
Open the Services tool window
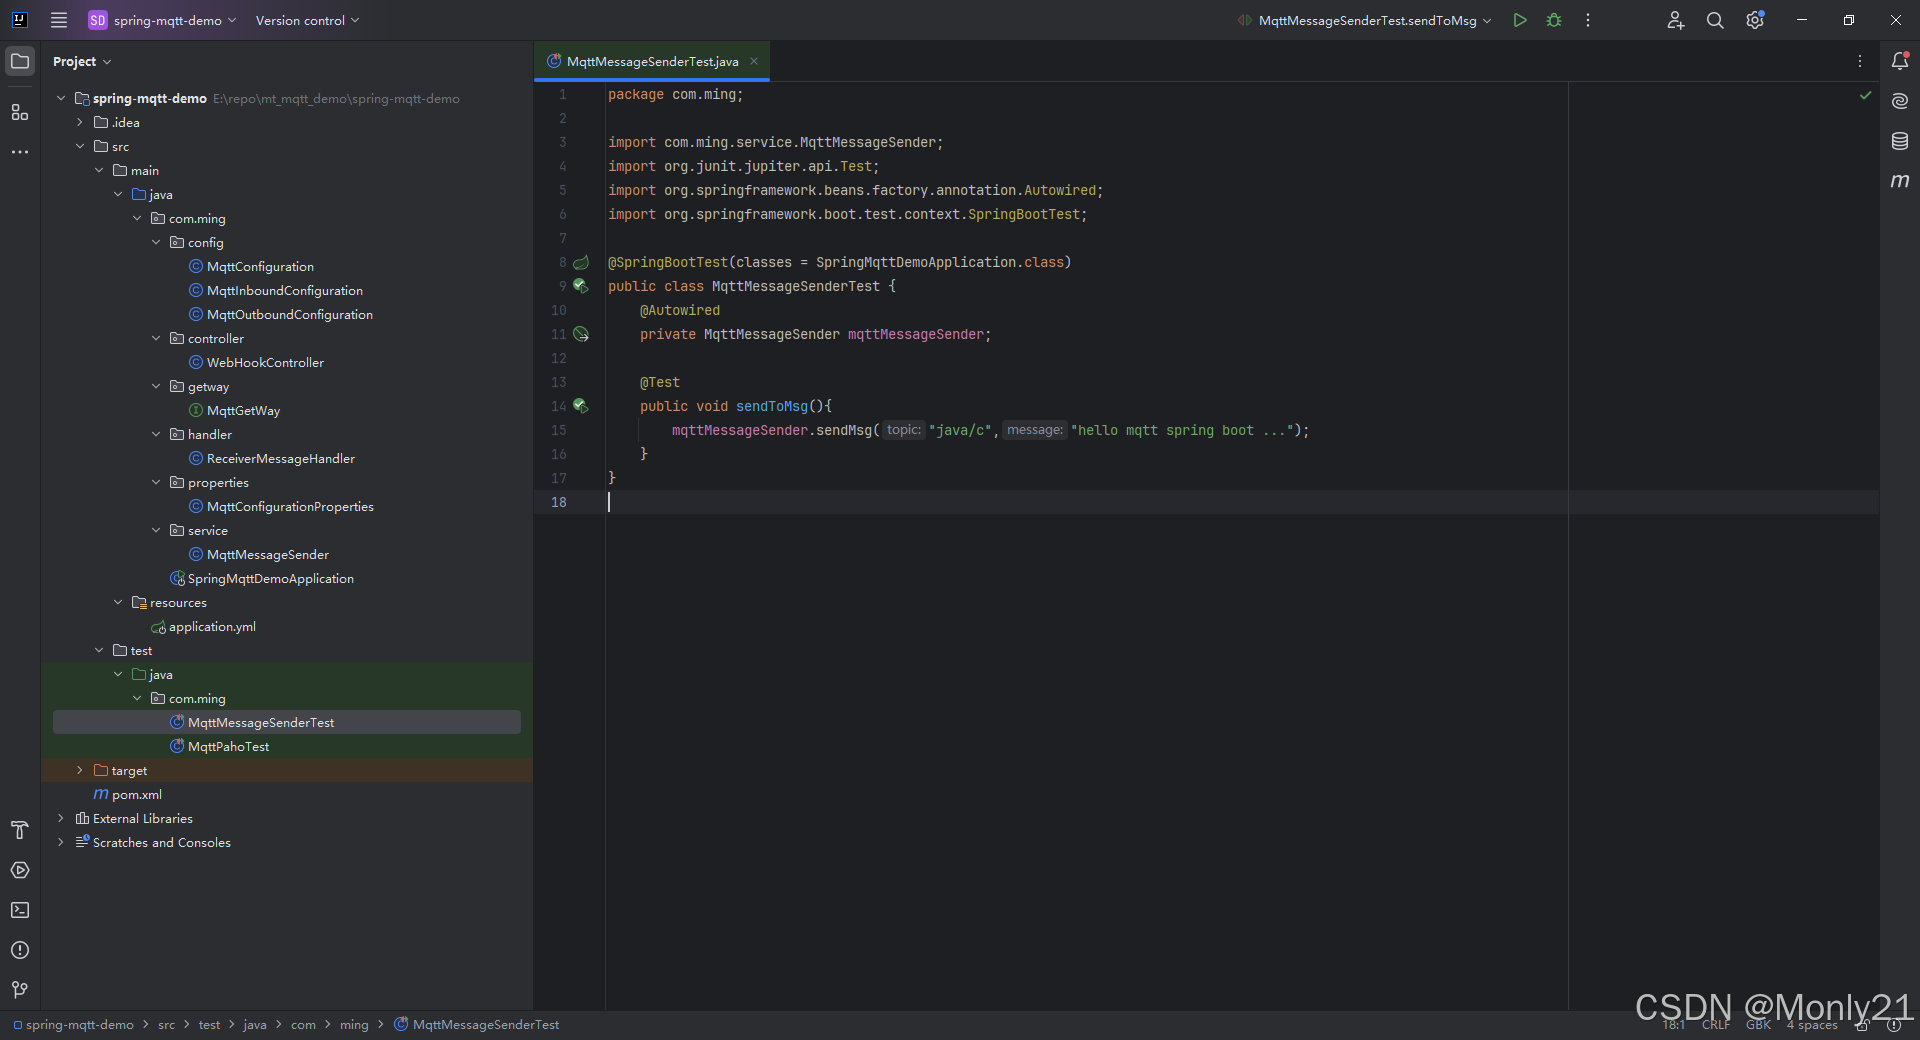[x=20, y=870]
